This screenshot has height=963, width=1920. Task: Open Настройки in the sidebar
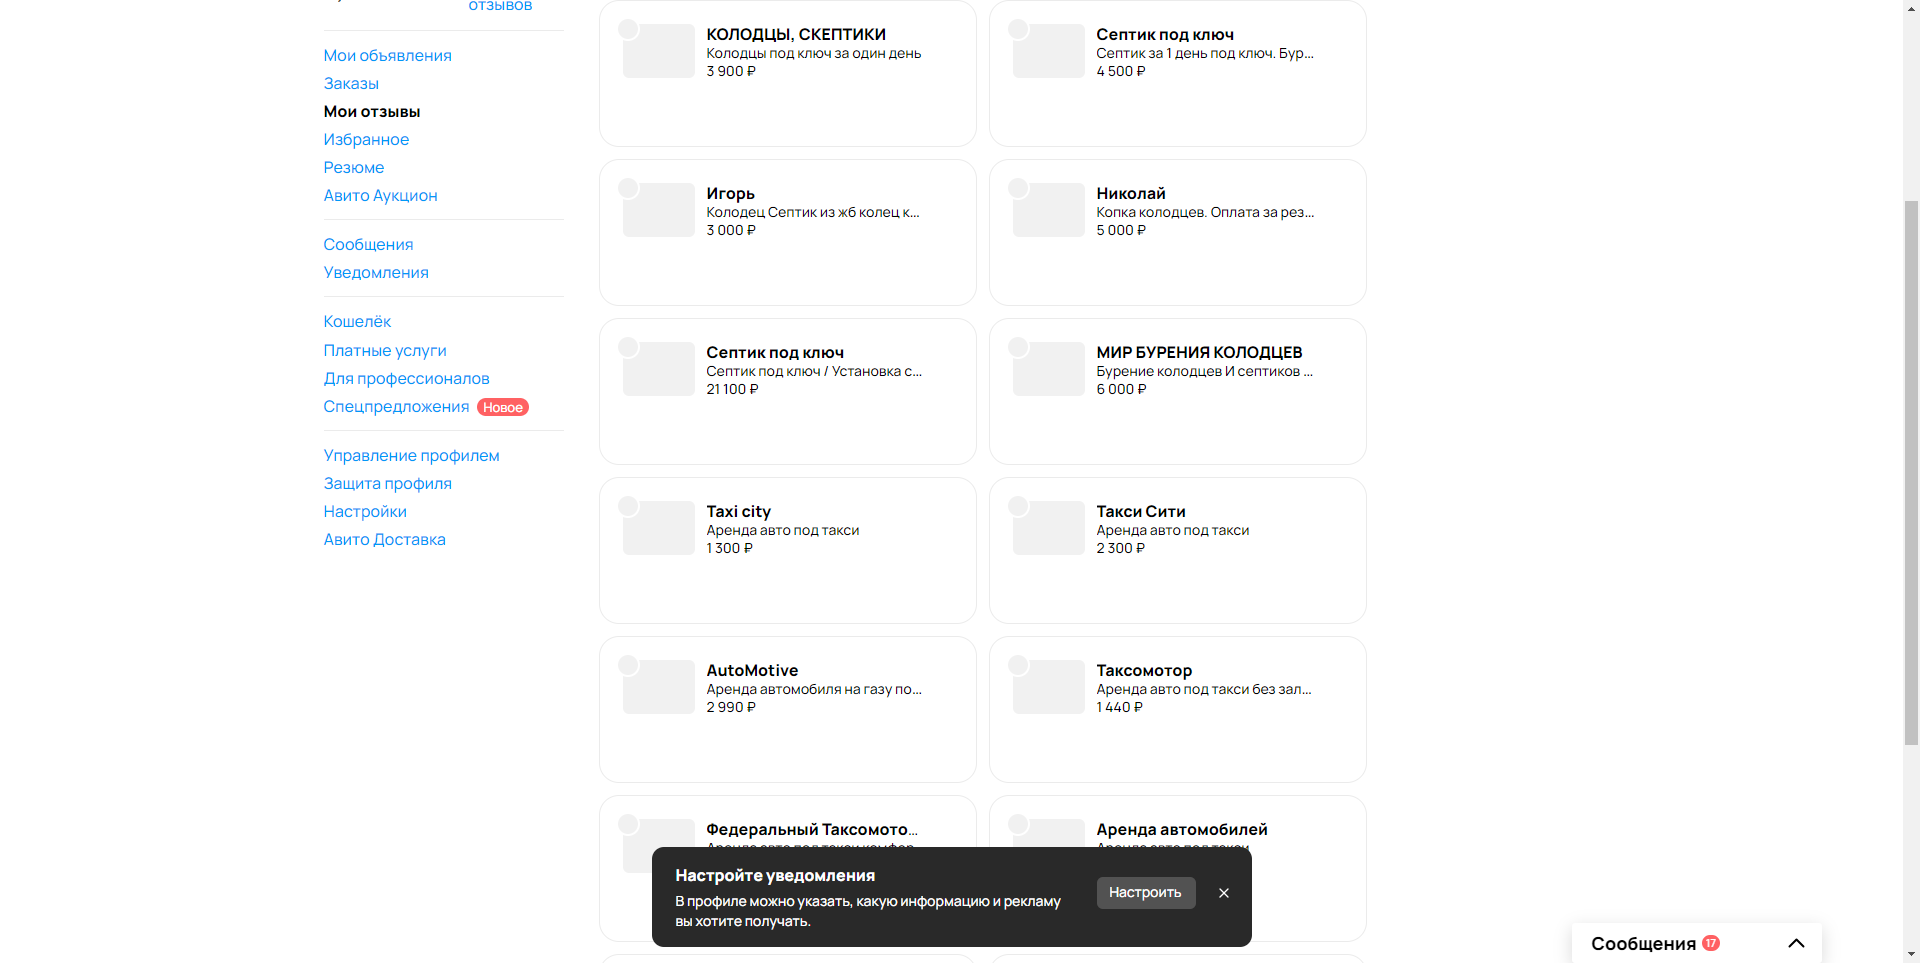[365, 512]
